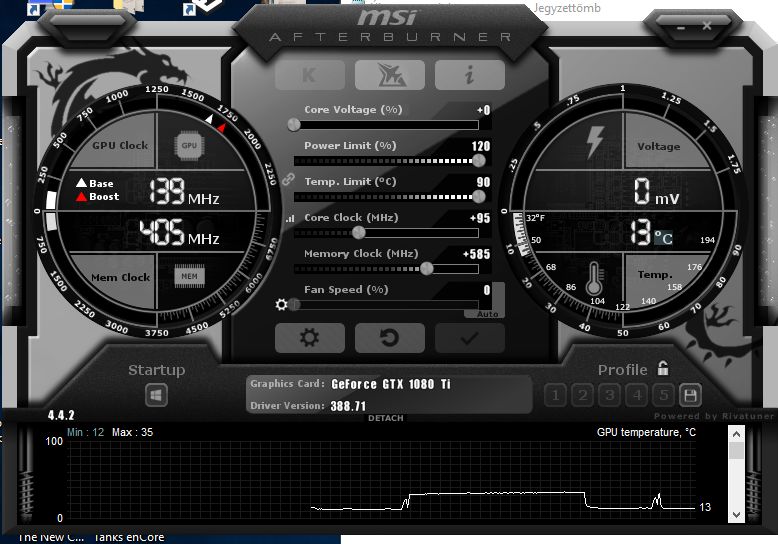Viewport: 778px width, 544px height.
Task: Click the monitoring graph scrollbar thumb
Action: point(736,451)
